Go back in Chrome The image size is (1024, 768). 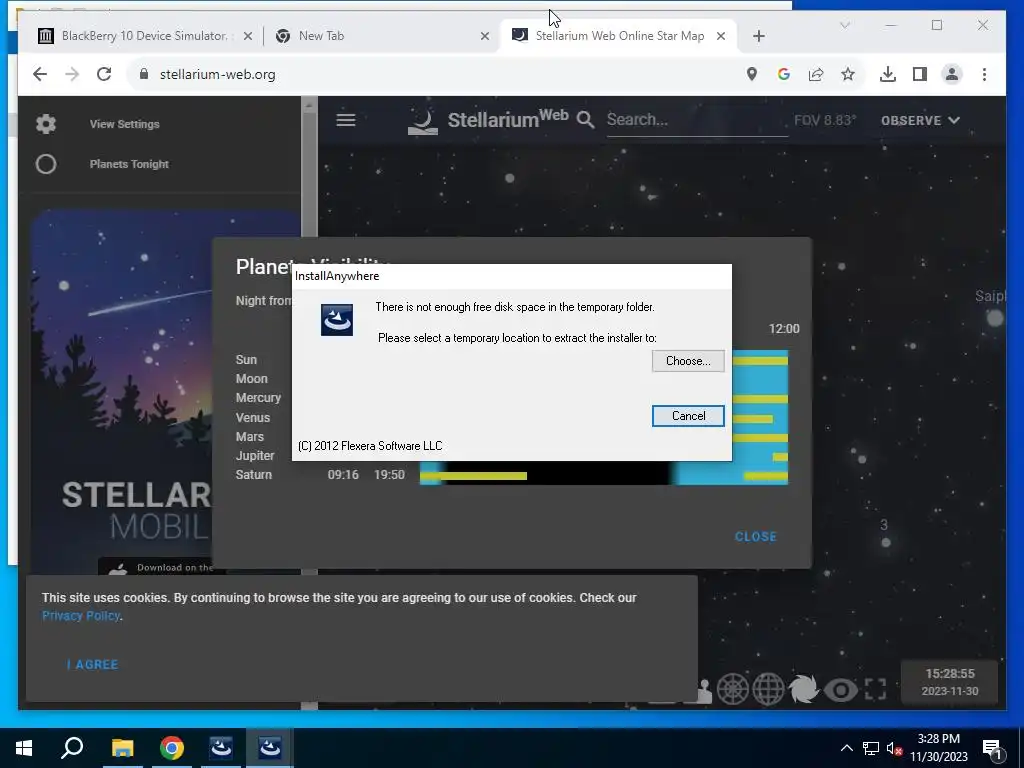click(x=40, y=74)
